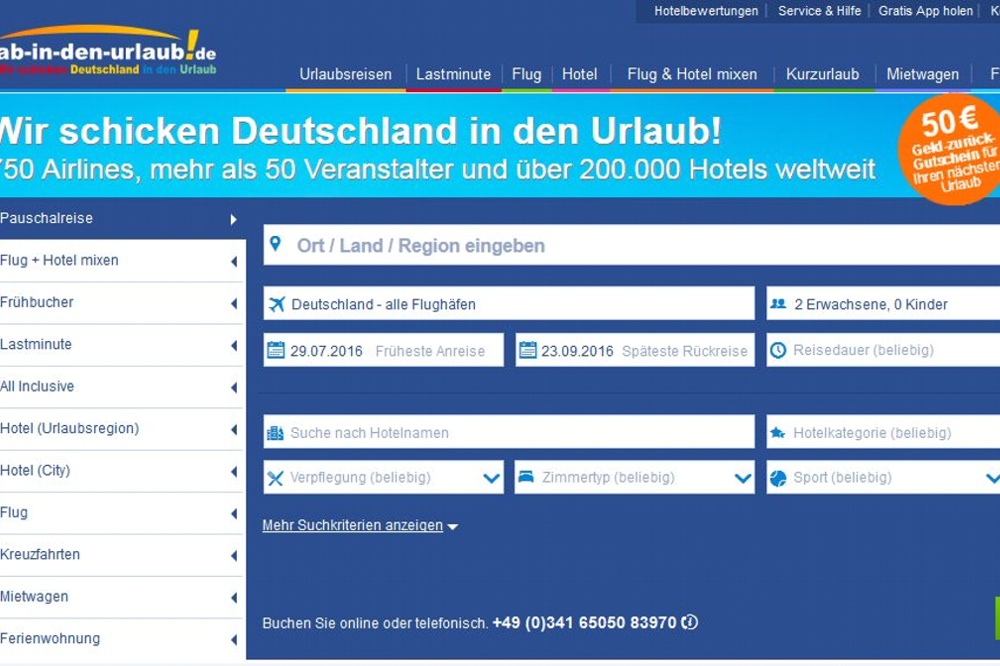
Task: Open the calendar icon for Früheste Anreise
Action: point(276,349)
